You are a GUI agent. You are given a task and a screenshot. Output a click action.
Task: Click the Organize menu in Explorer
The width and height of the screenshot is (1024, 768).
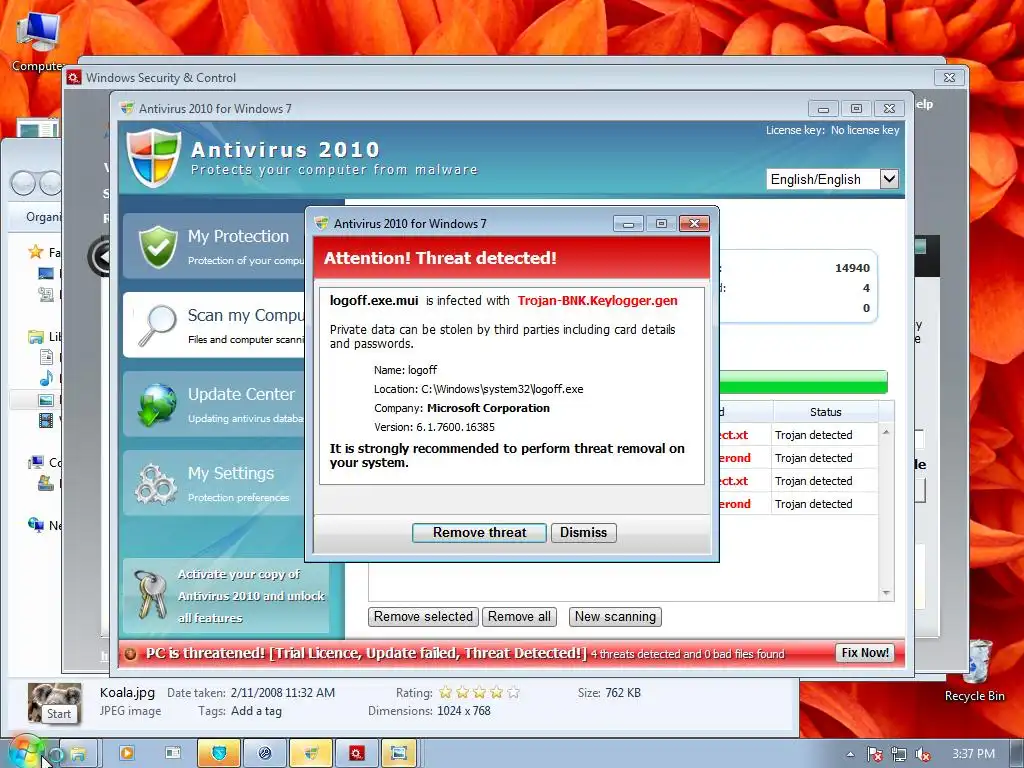43,217
